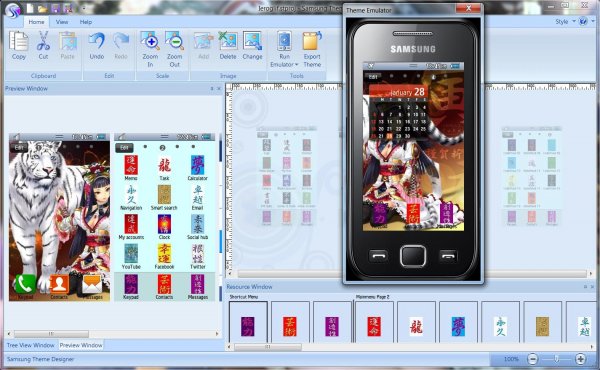This screenshot has width=600, height=370.
Task: Select gold resource thumbnail in Resource Window
Action: [x=543, y=322]
